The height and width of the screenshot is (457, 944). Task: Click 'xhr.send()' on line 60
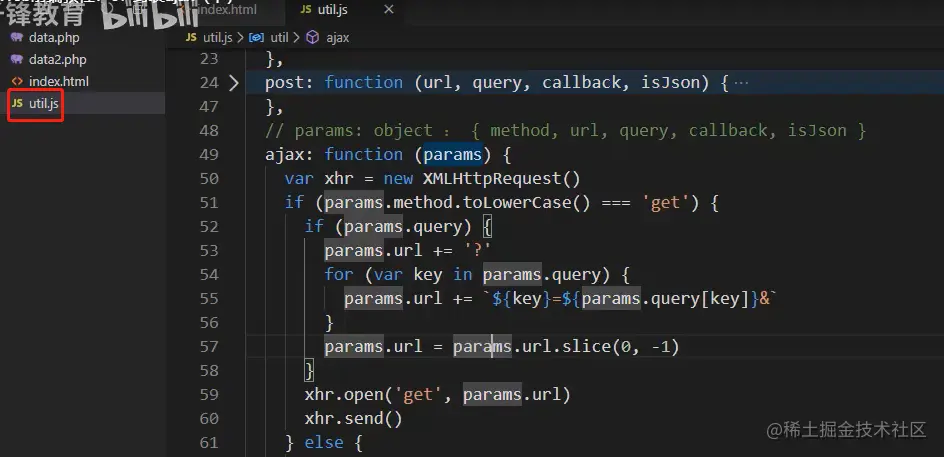[x=353, y=418]
